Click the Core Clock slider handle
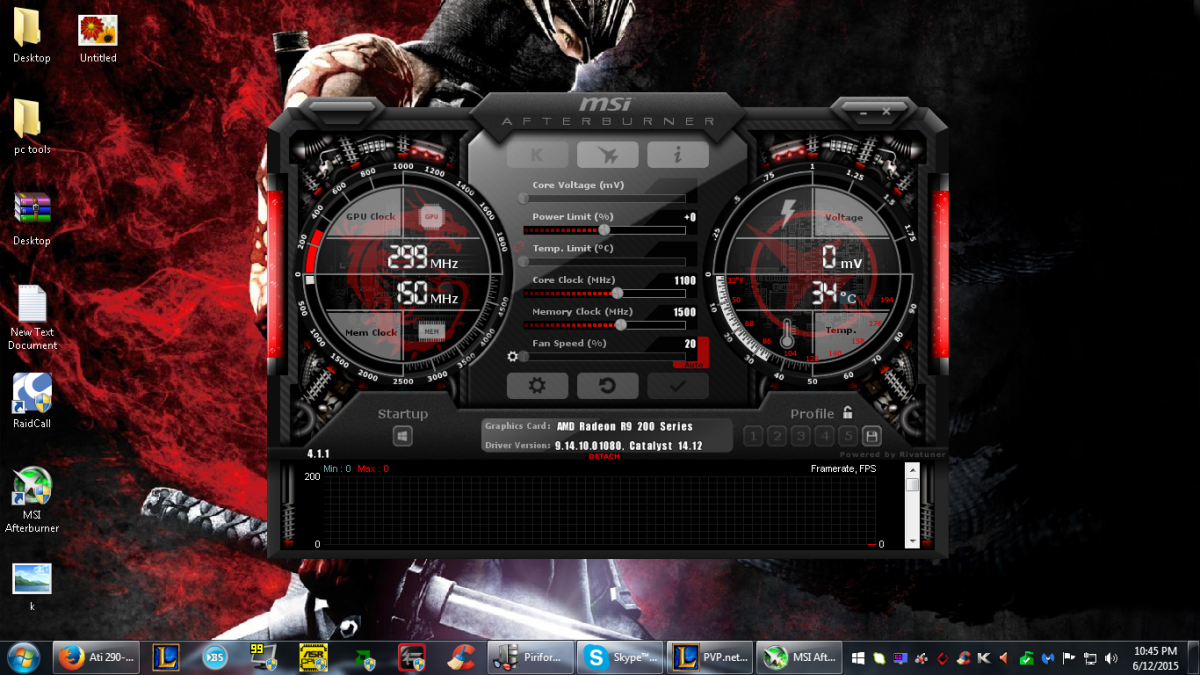 [617, 293]
